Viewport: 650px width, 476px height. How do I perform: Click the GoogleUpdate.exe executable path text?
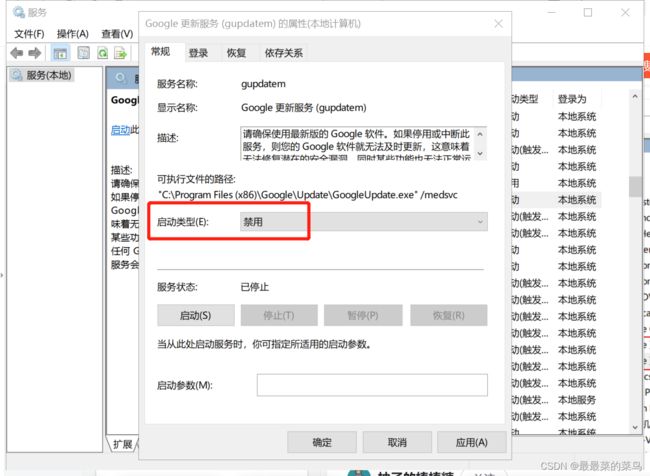pyautogui.click(x=308, y=195)
